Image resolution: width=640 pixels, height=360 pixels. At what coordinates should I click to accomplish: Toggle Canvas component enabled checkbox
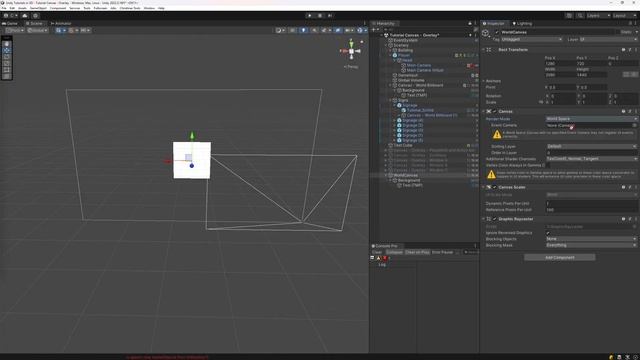tap(495, 111)
